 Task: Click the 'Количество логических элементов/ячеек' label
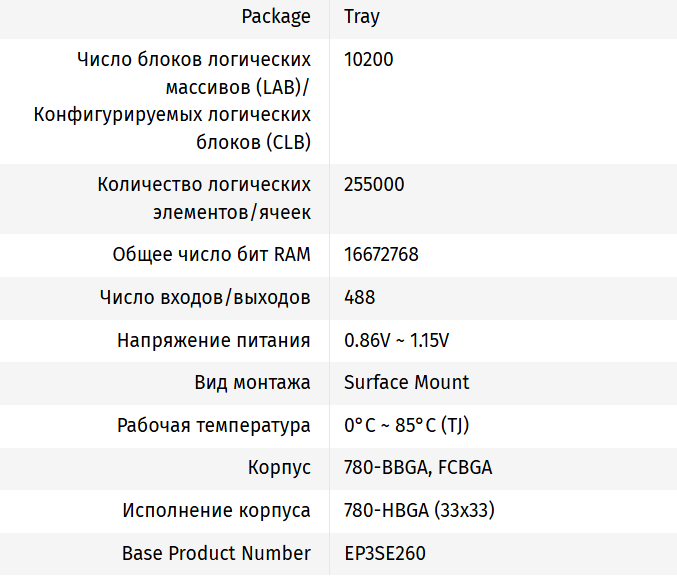point(204,199)
